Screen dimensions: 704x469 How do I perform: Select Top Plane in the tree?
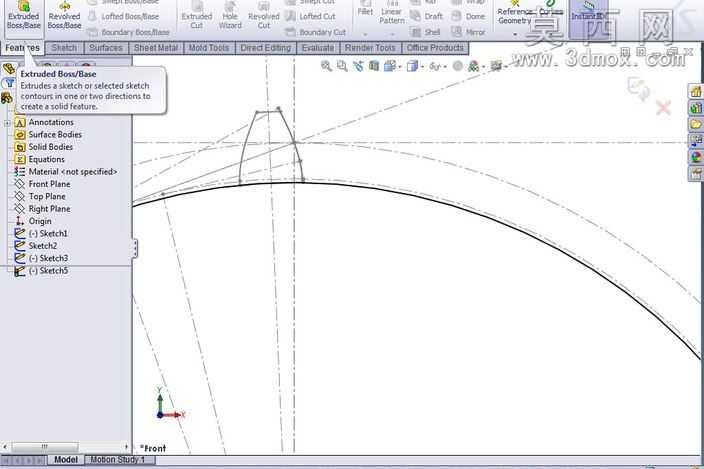pyautogui.click(x=47, y=197)
